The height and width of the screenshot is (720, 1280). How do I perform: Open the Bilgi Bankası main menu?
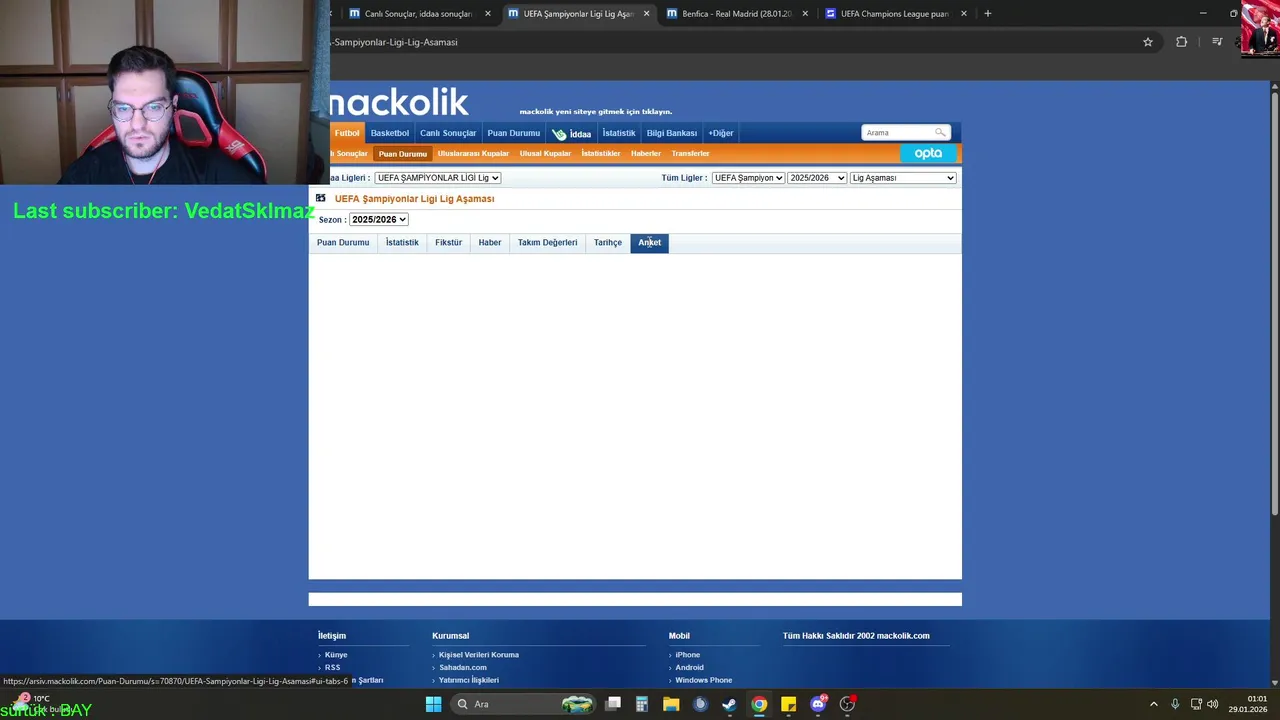coord(672,133)
